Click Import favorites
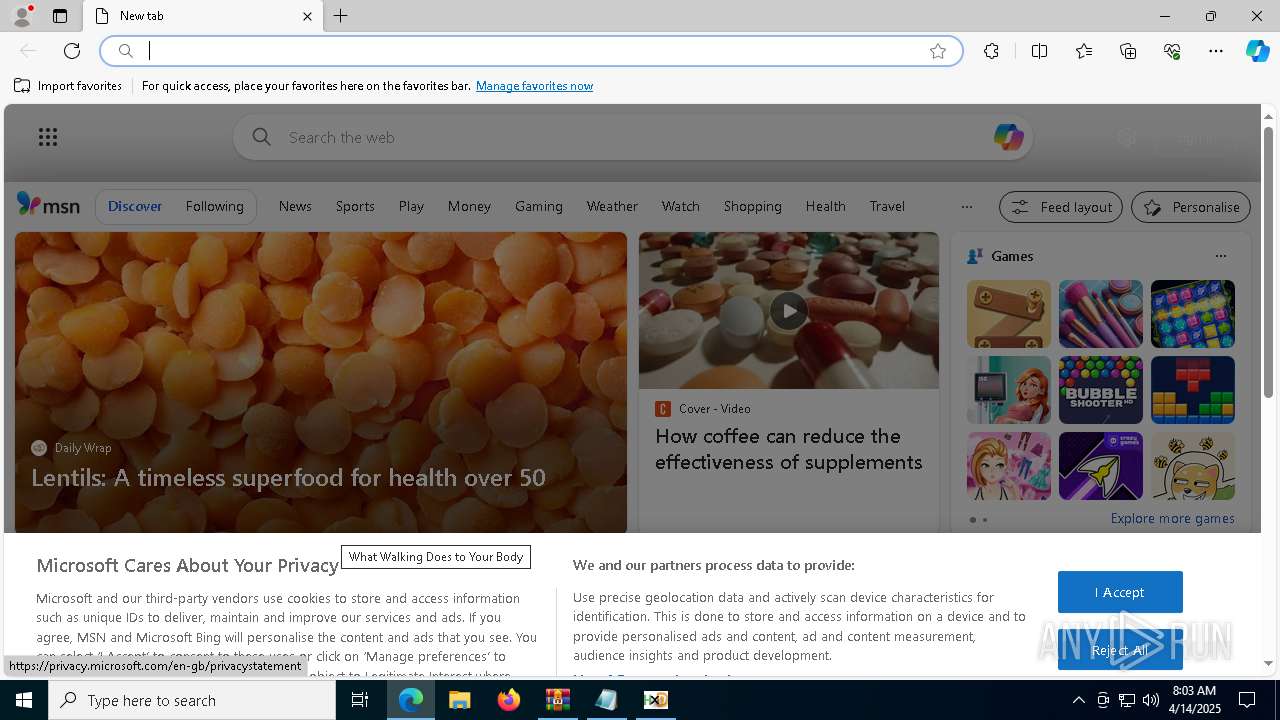This screenshot has height=720, width=1280. [x=68, y=86]
